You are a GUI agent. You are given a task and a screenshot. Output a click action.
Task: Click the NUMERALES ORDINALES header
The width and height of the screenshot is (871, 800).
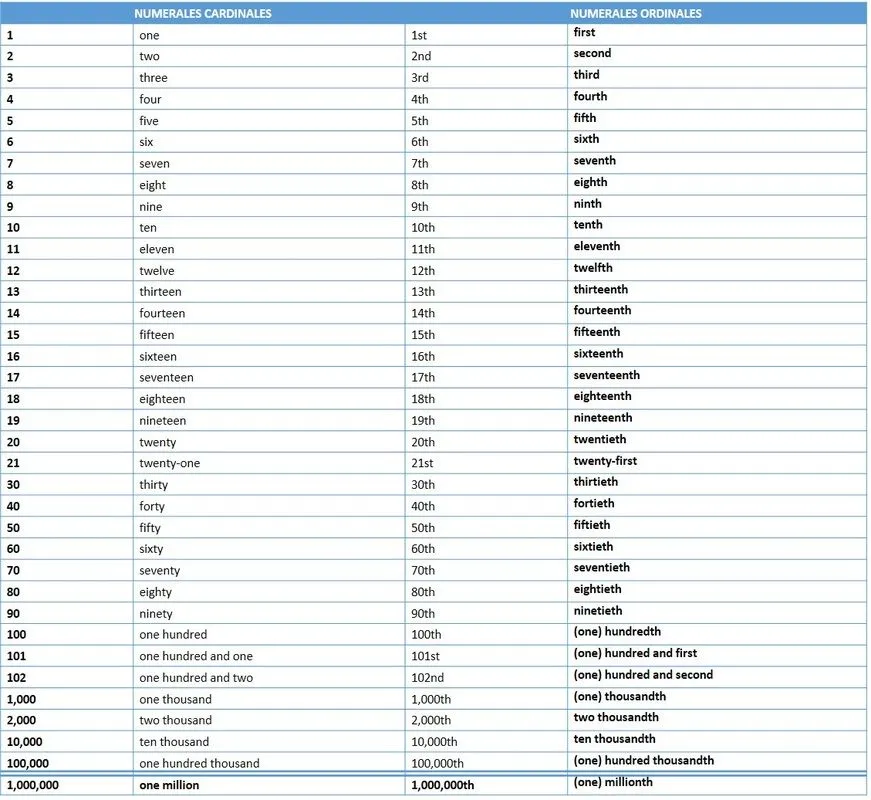click(x=635, y=13)
